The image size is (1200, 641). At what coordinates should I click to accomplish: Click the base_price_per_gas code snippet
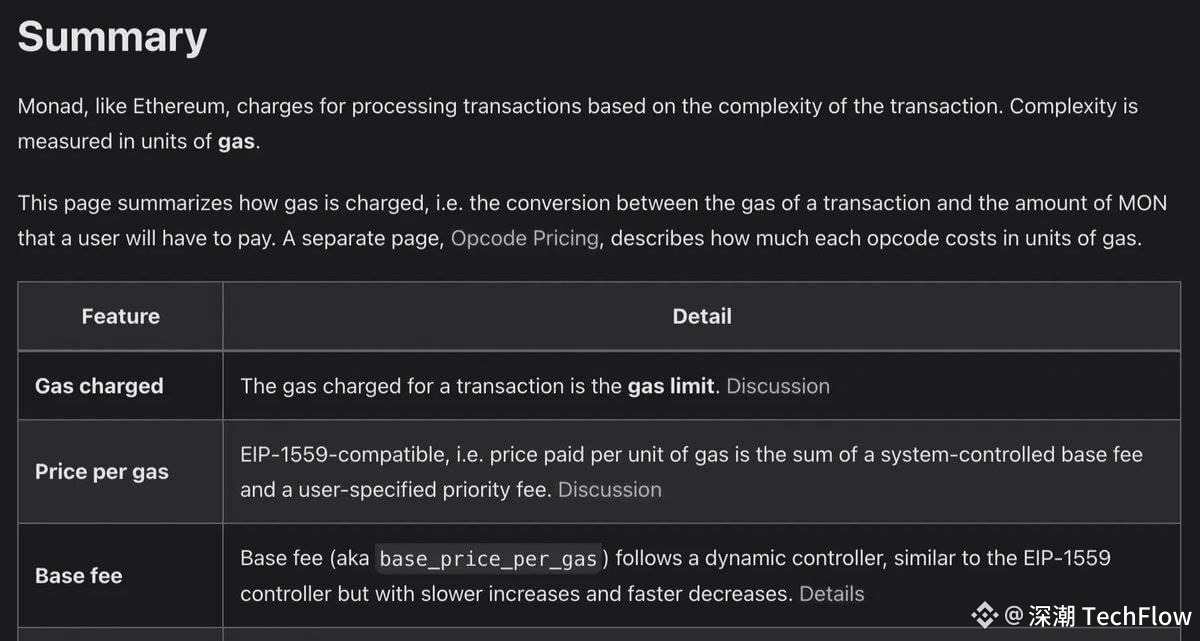tap(488, 559)
